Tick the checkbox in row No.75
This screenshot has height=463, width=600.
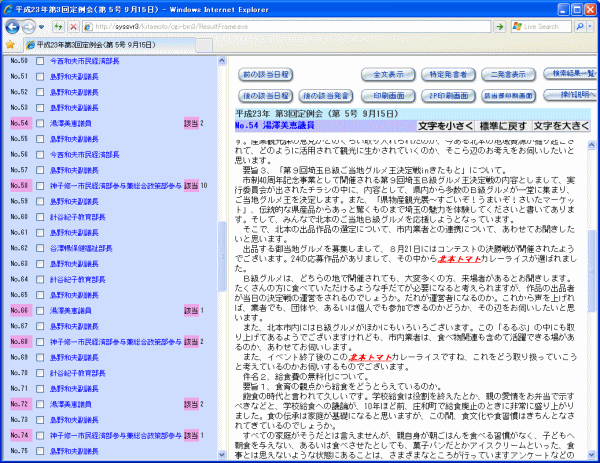(x=40, y=451)
